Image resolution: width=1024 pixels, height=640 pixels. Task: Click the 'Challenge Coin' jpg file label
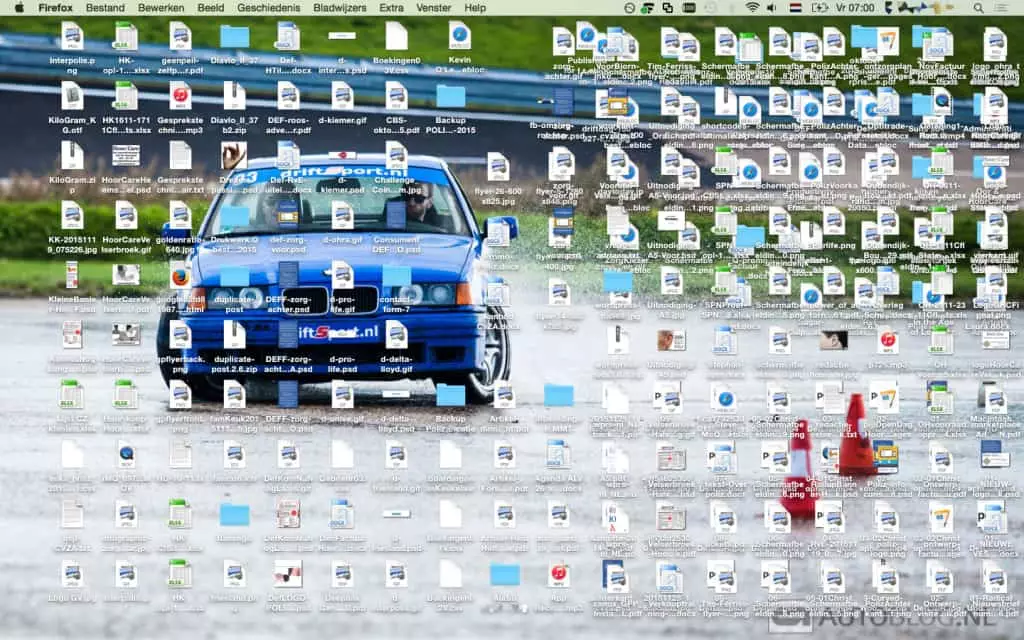pyautogui.click(x=396, y=185)
